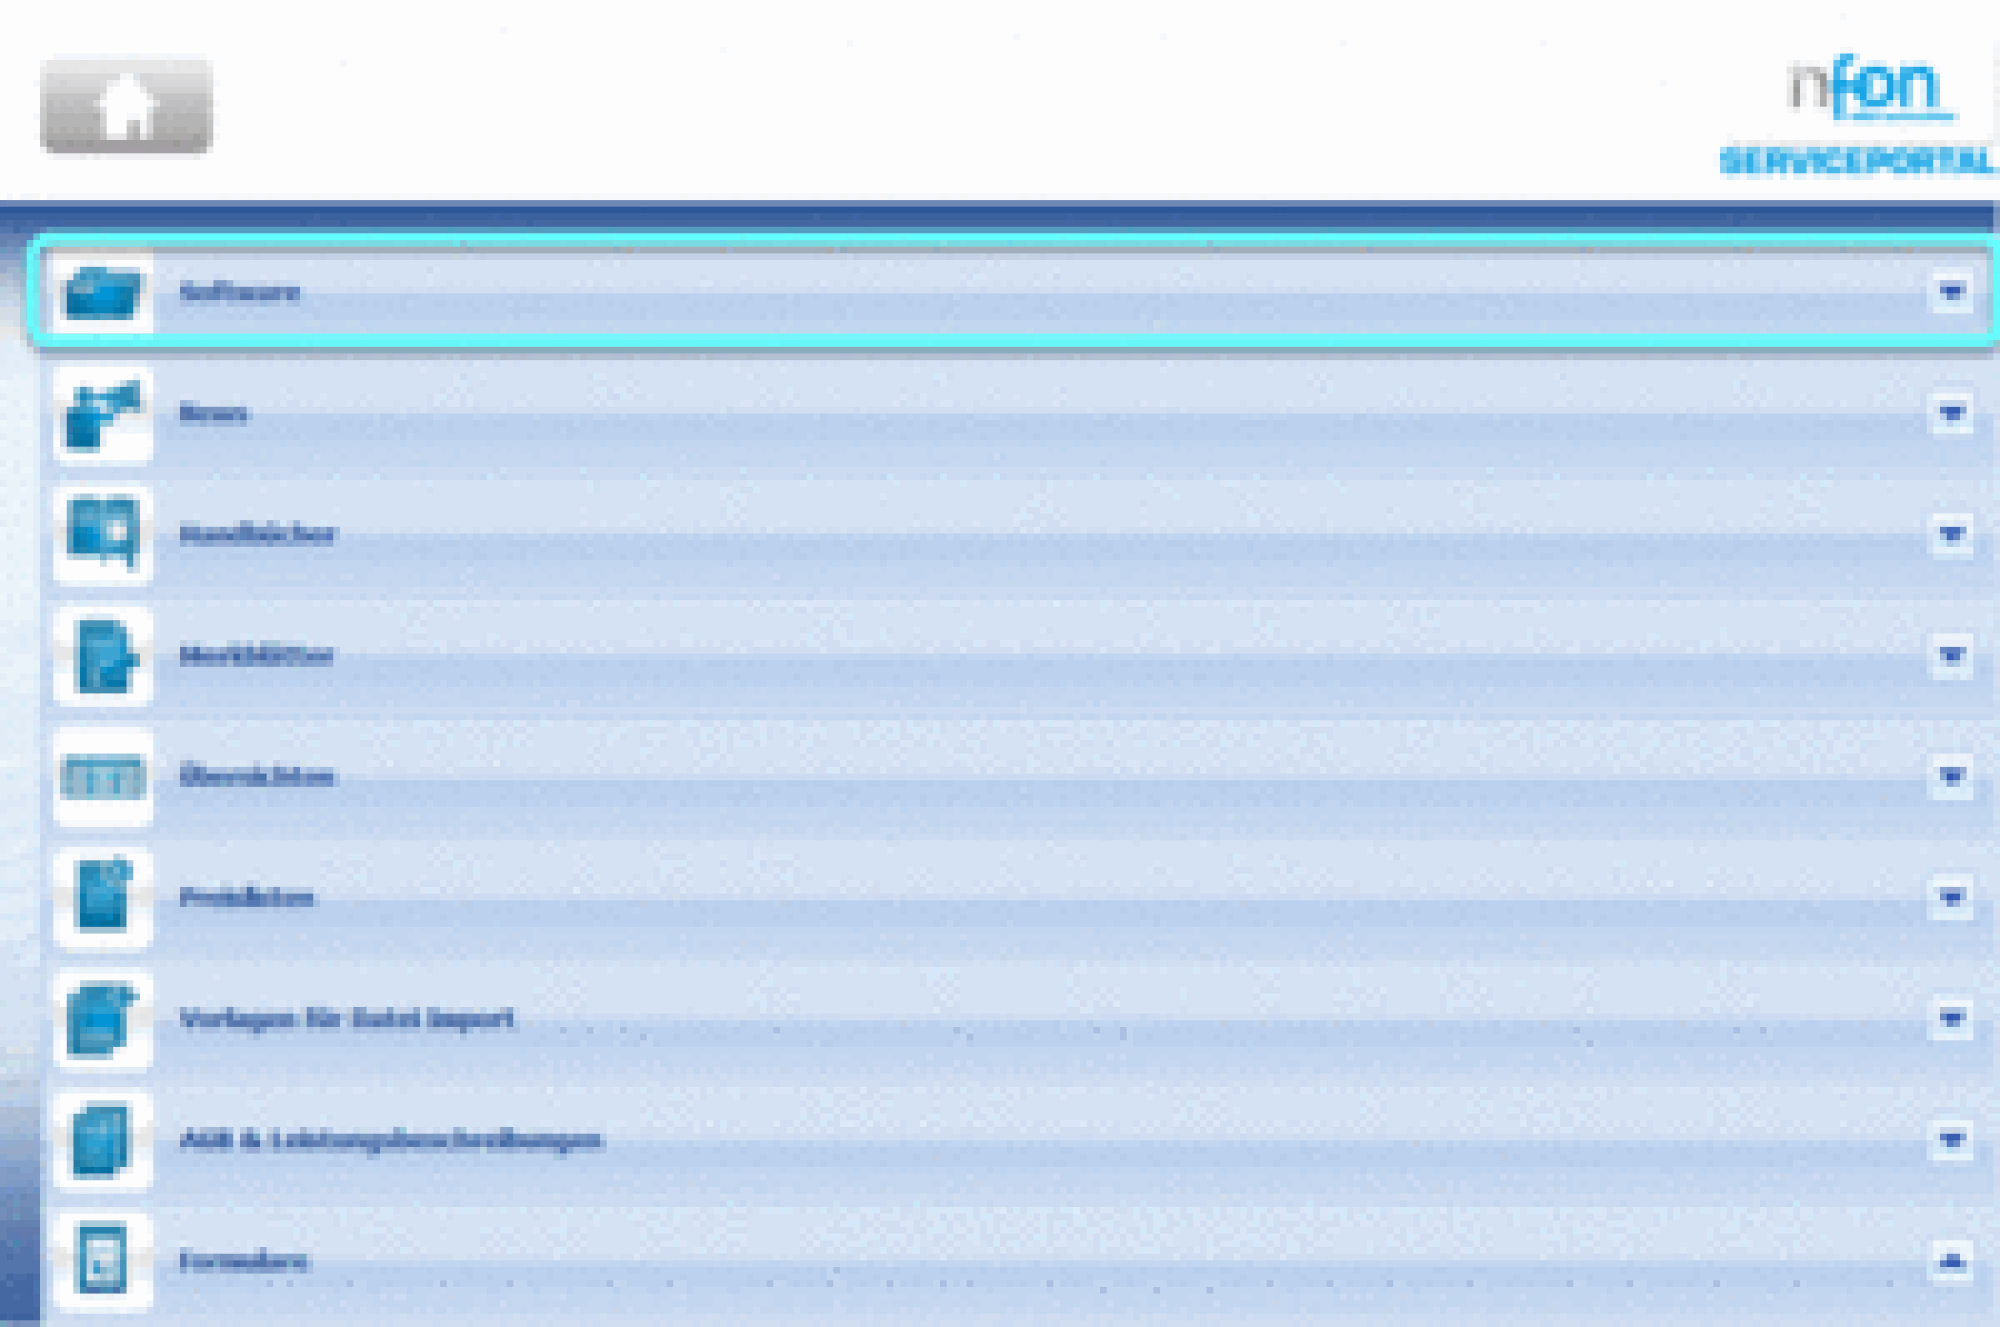The width and height of the screenshot is (2000, 1327).
Task: Open the Preislisten section label
Action: 246,897
